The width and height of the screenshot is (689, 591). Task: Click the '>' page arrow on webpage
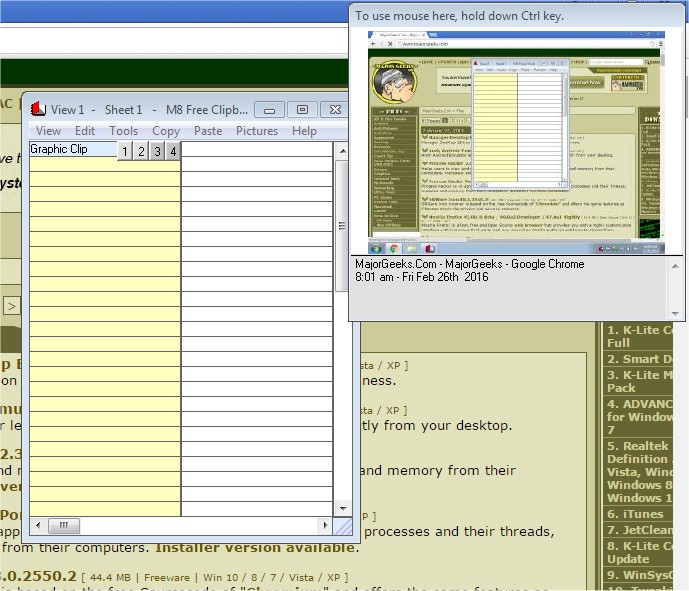12,306
